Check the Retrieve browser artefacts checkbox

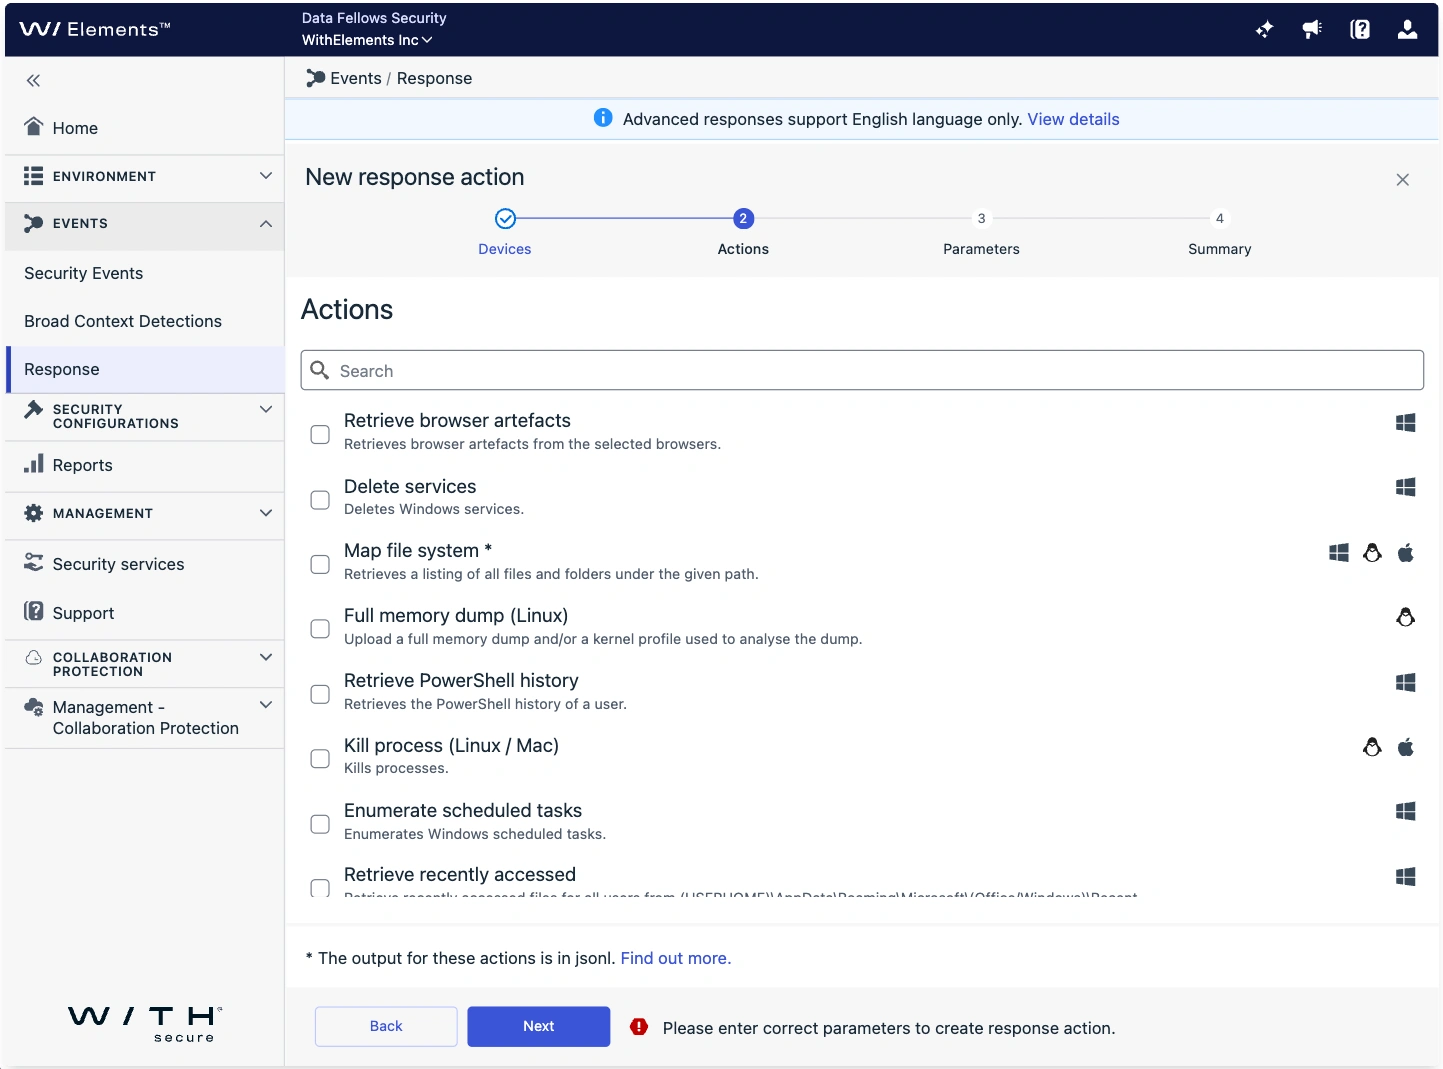coord(320,434)
